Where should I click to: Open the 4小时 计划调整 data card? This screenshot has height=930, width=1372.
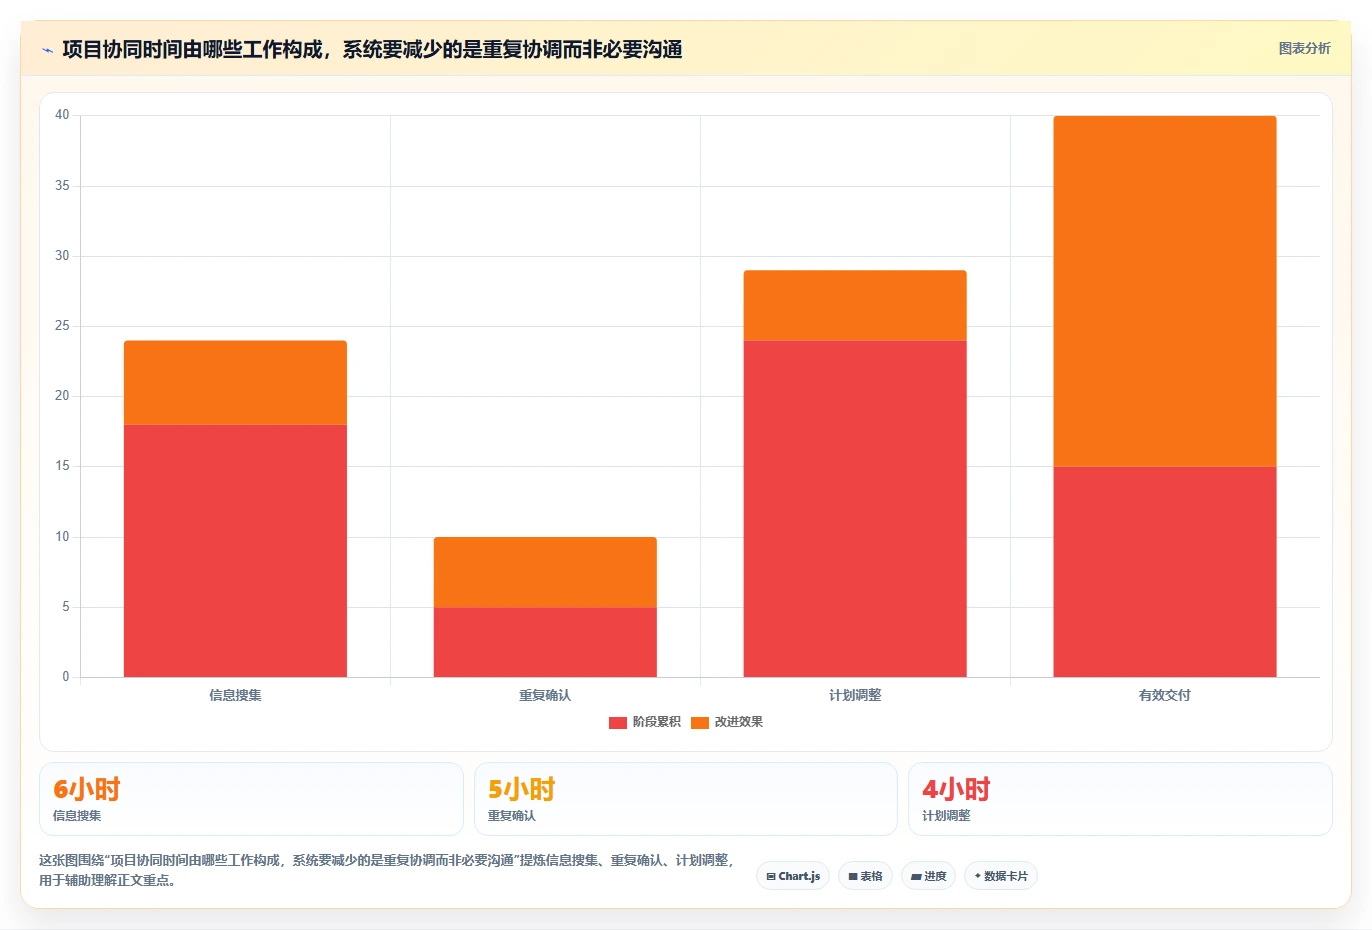tap(1120, 799)
